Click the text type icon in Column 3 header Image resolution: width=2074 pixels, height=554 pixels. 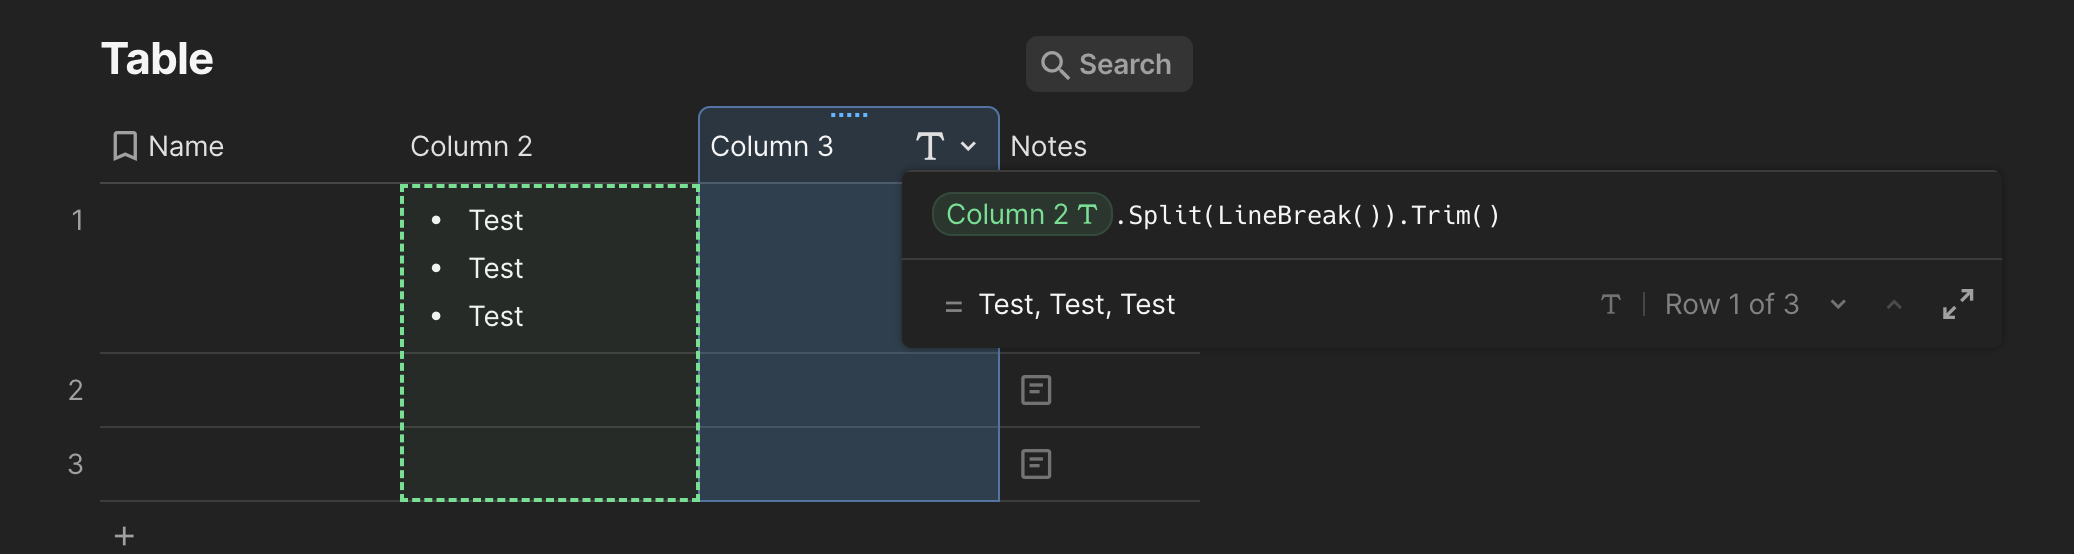[x=929, y=146]
